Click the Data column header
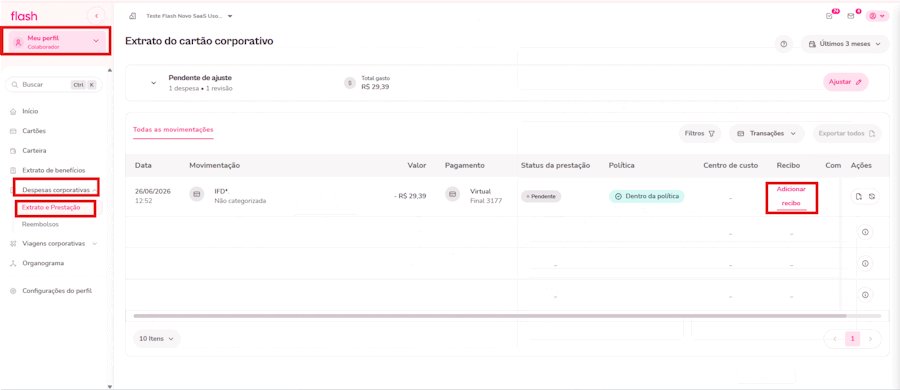Screen dimensions: 900x390 click(143, 165)
